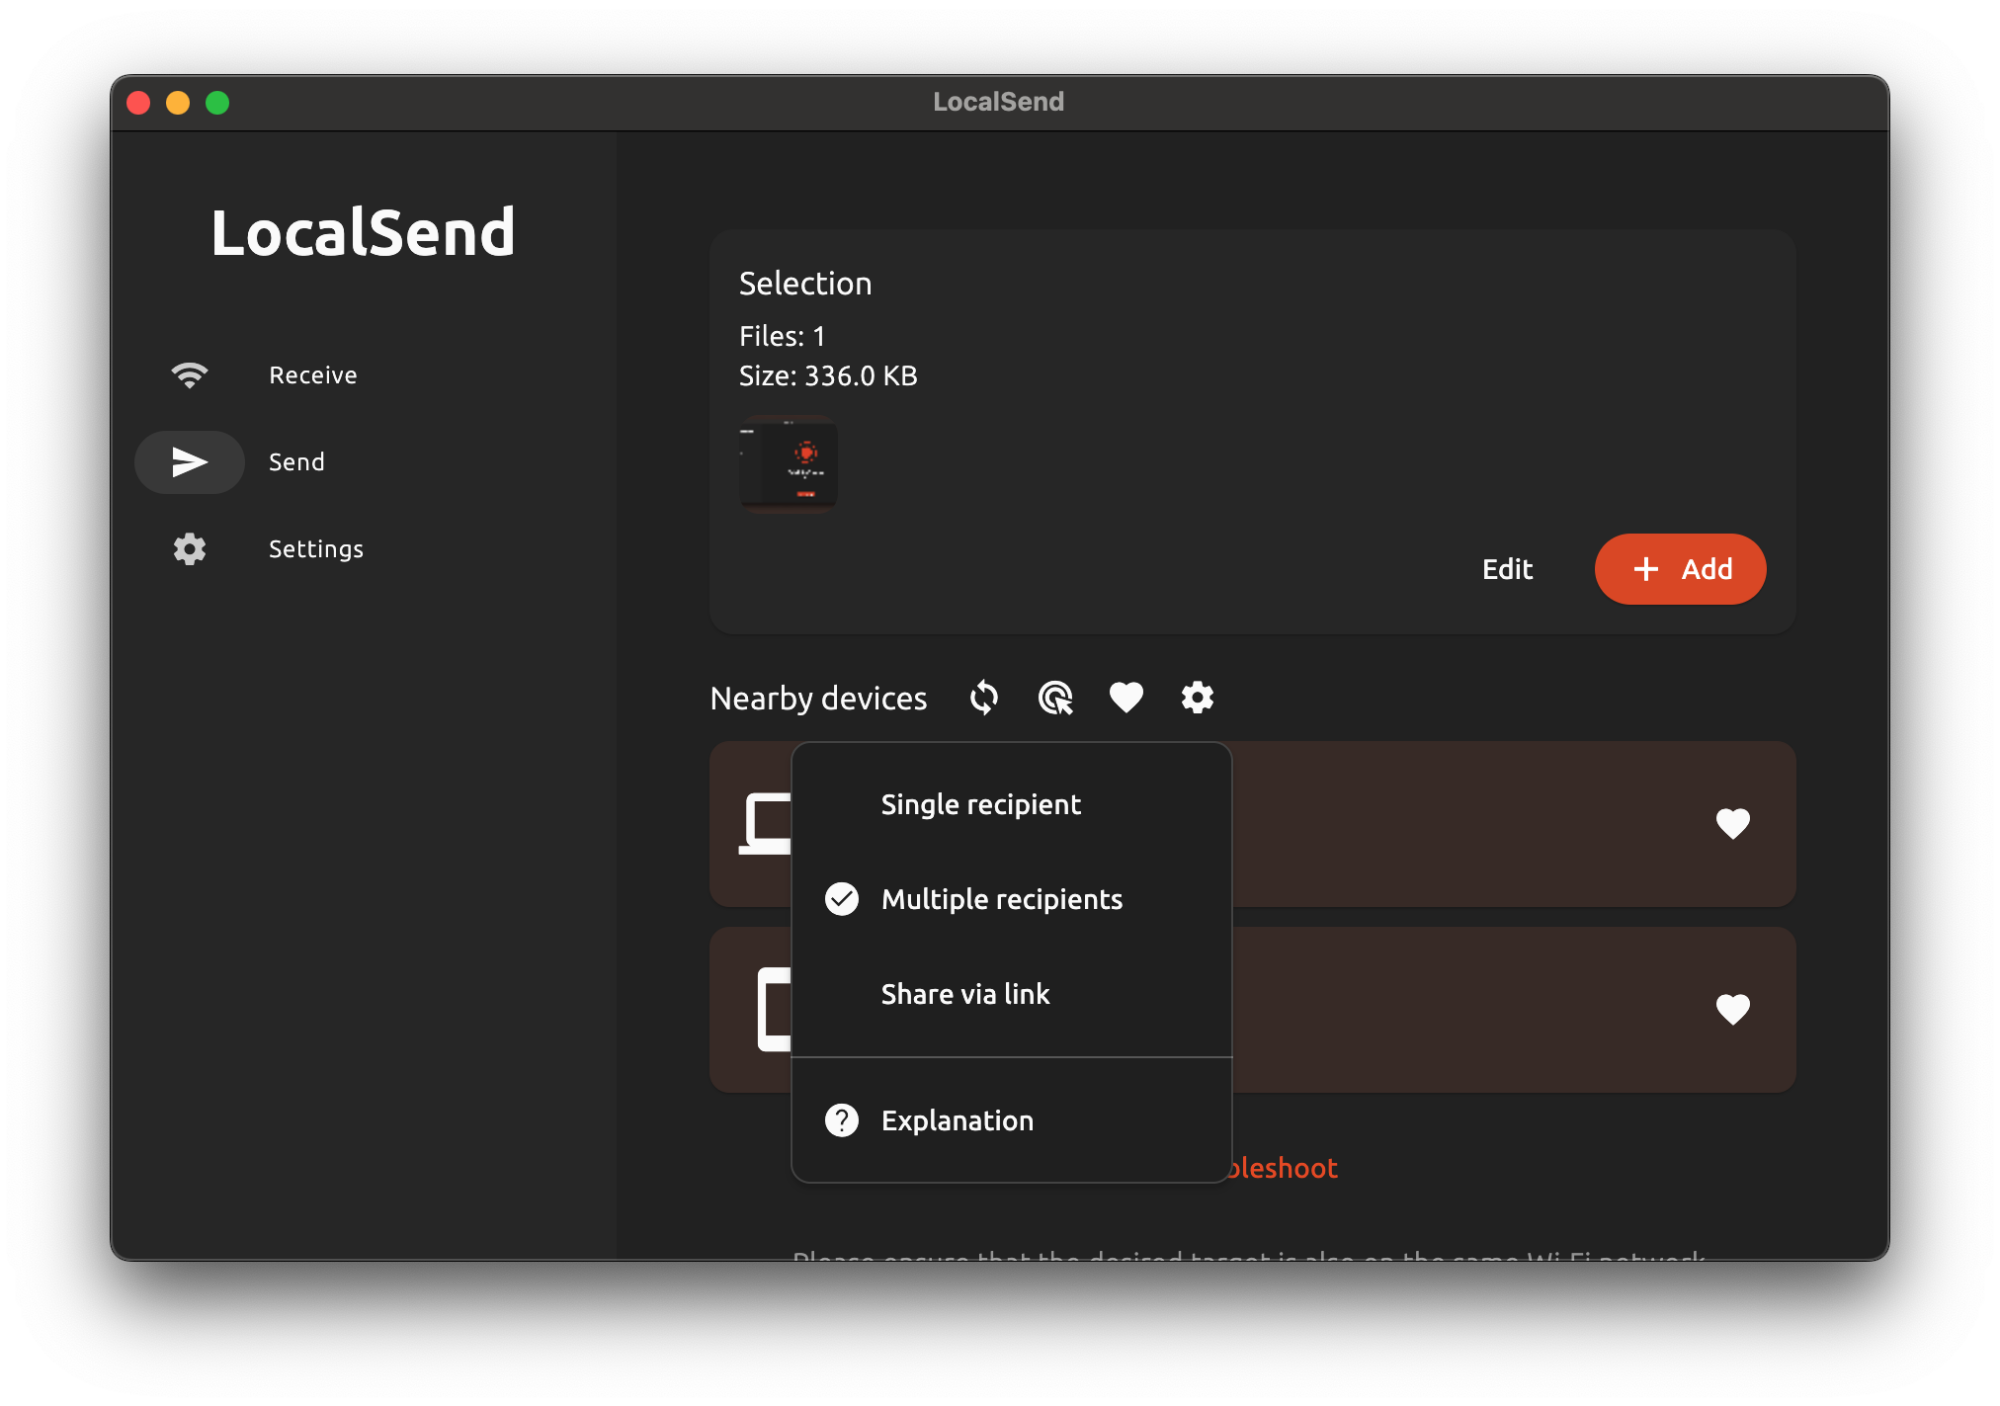Click the 'Selection' heading

805,284
